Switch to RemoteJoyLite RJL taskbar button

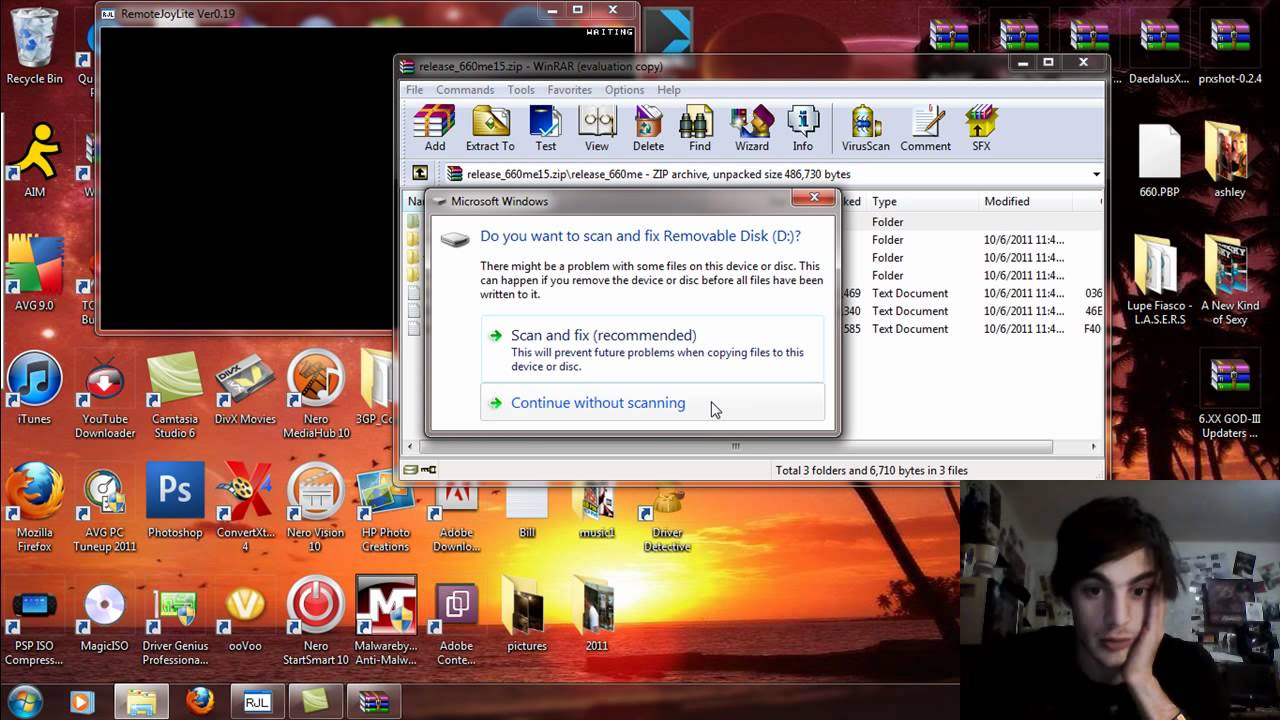click(257, 701)
